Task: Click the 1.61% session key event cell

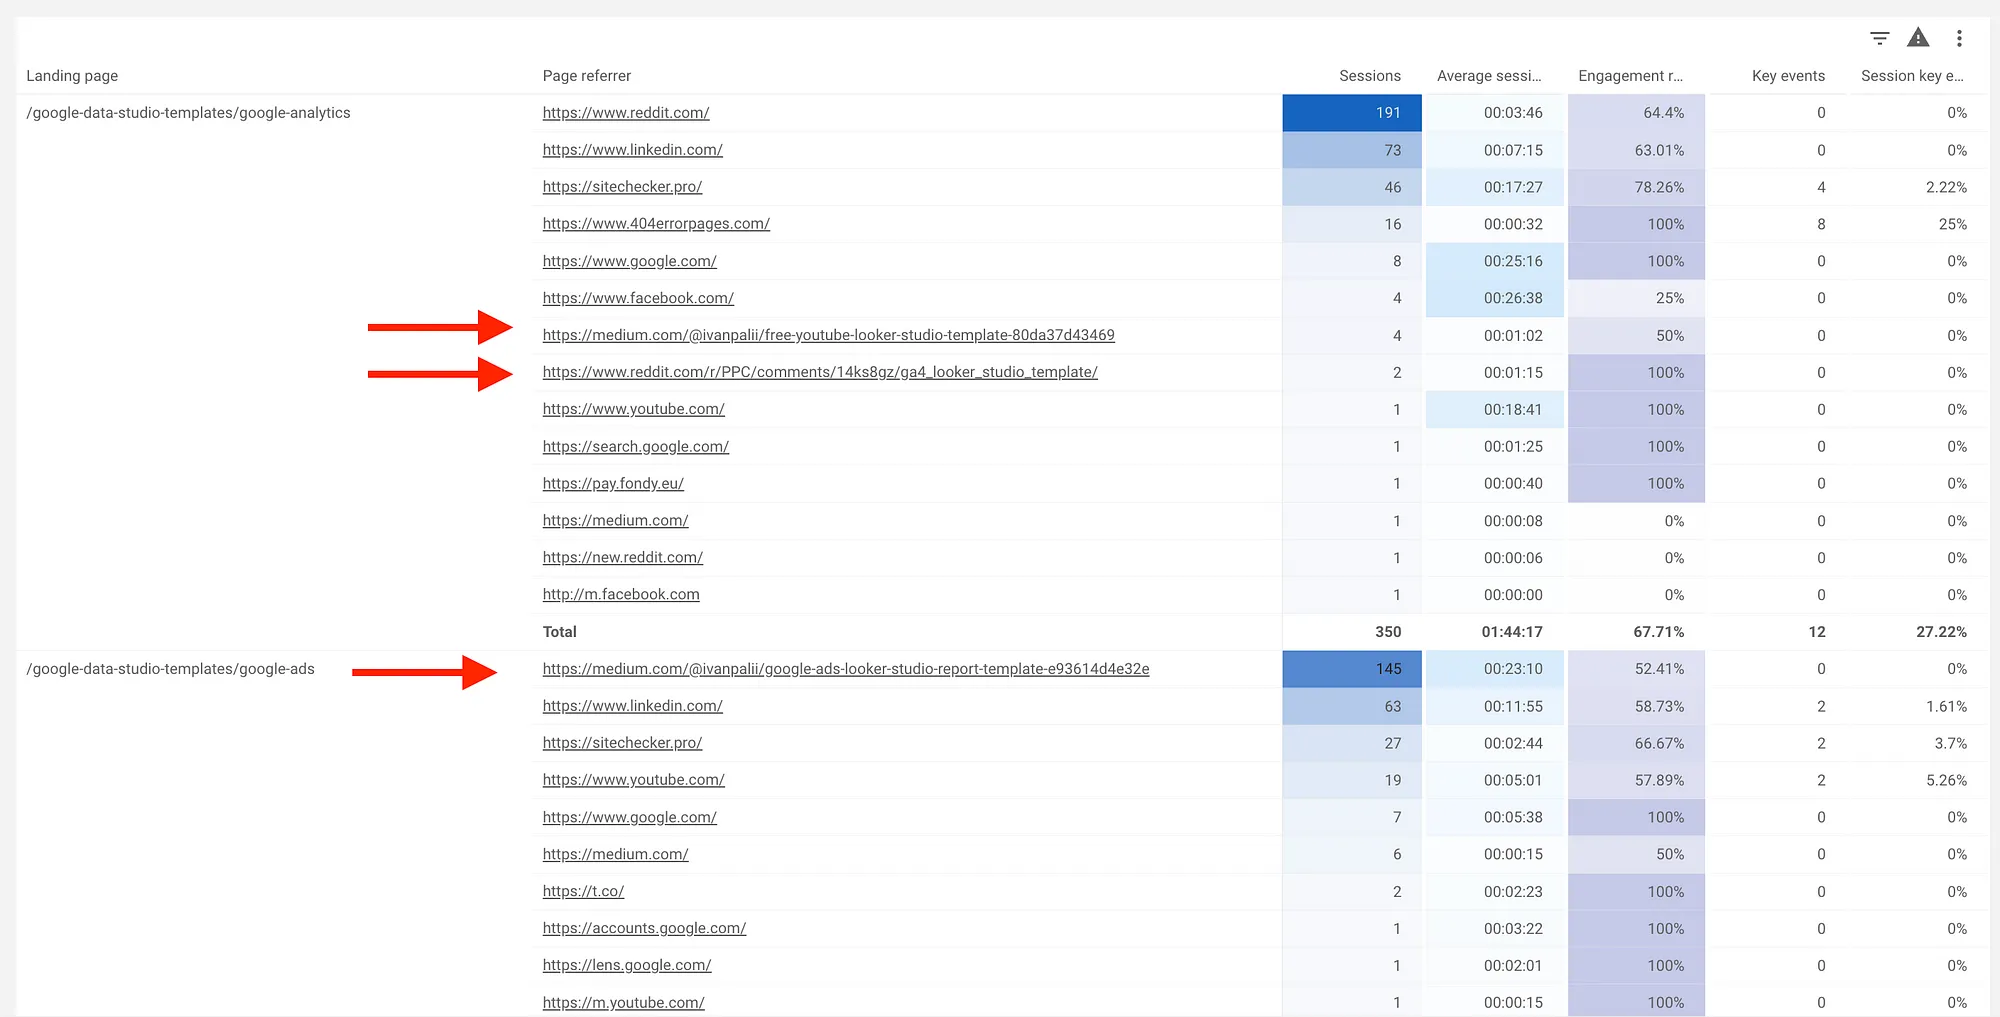Action: coord(1946,706)
